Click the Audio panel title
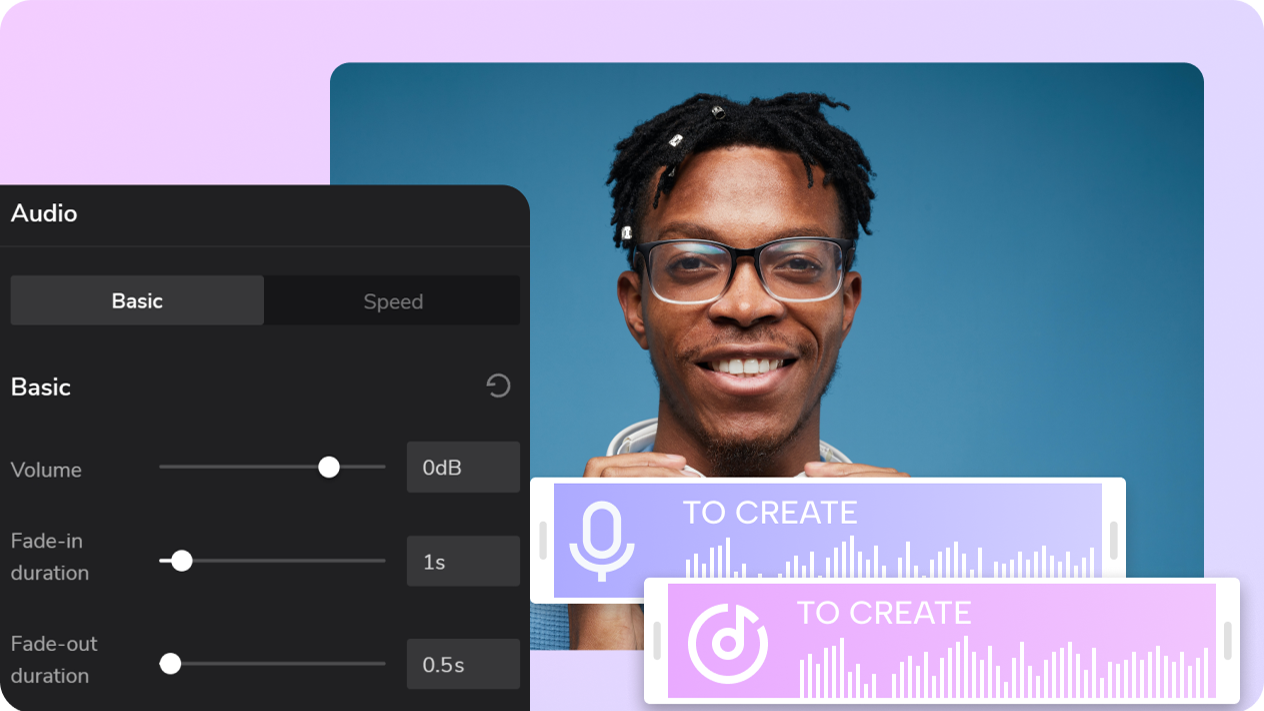 click(44, 213)
